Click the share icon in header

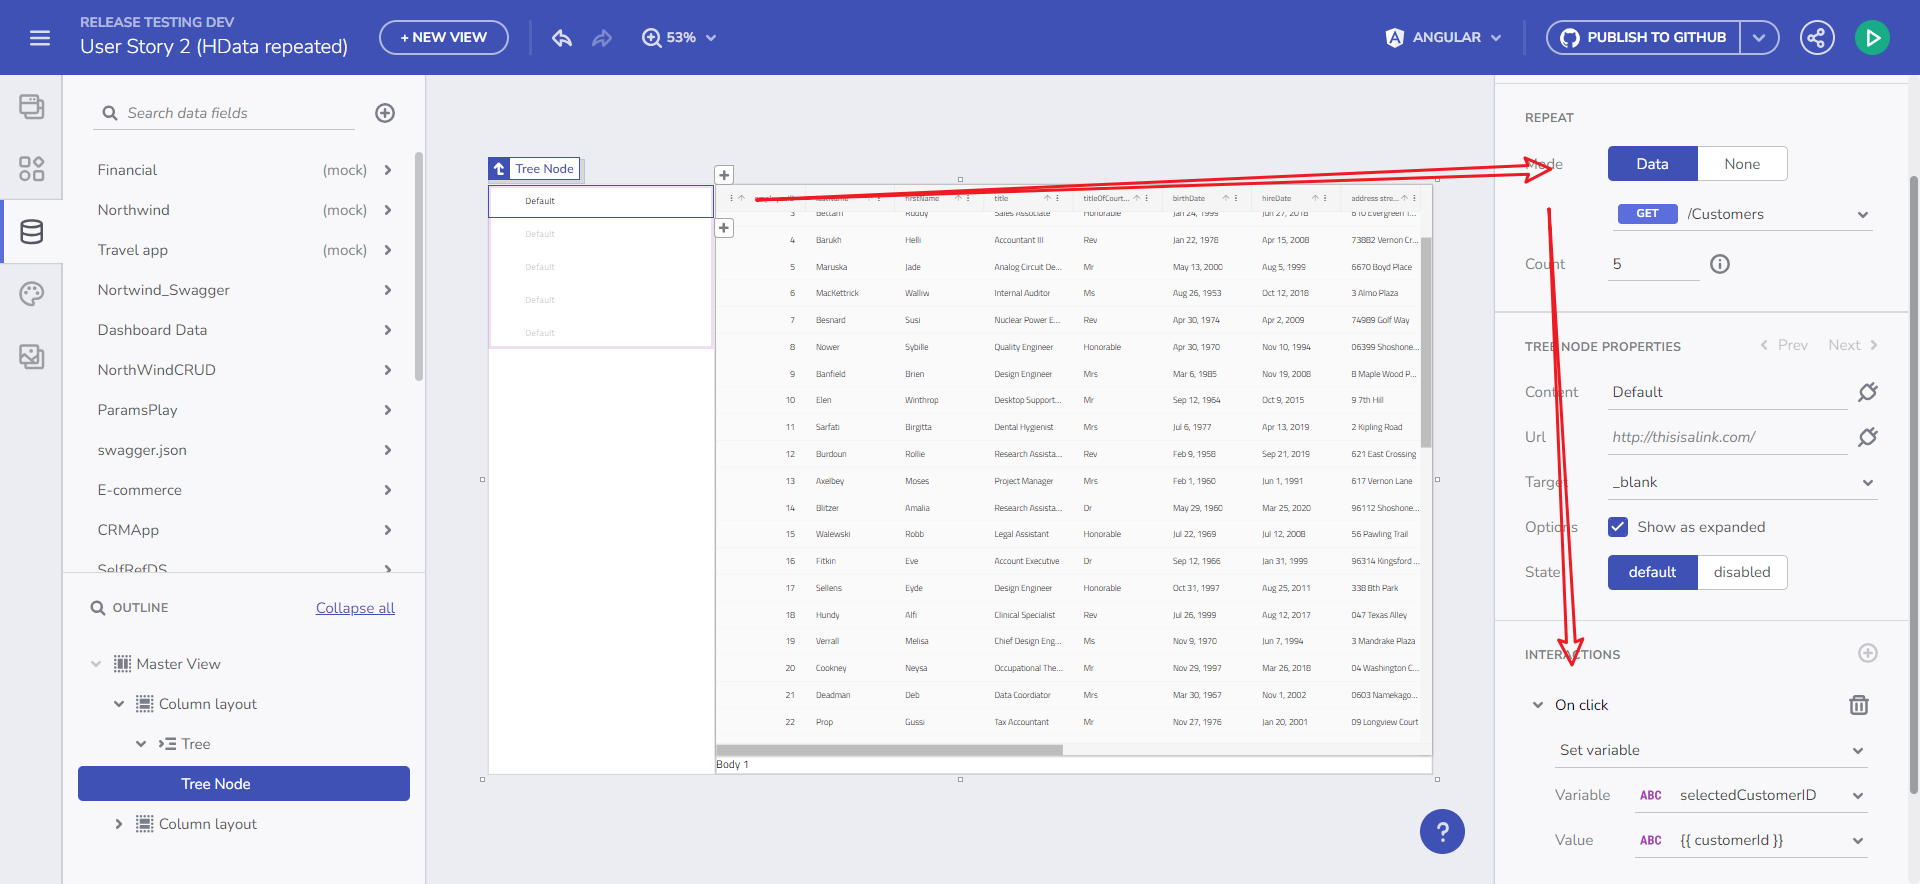[x=1816, y=38]
